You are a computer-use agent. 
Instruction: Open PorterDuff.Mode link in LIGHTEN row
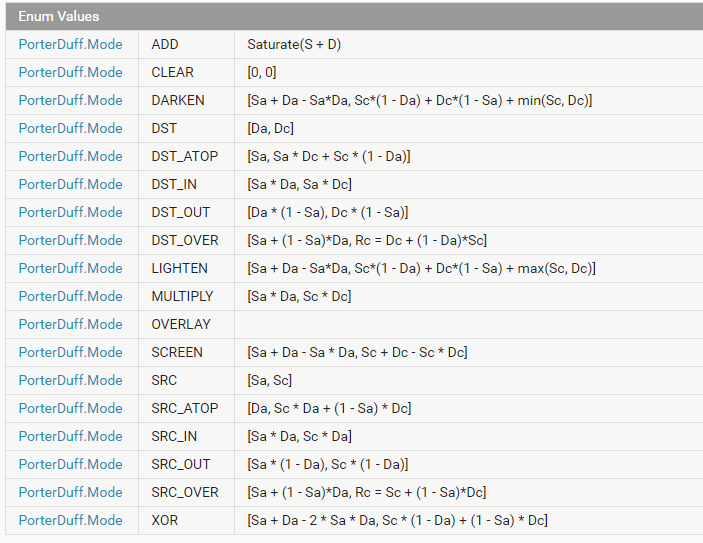point(70,268)
